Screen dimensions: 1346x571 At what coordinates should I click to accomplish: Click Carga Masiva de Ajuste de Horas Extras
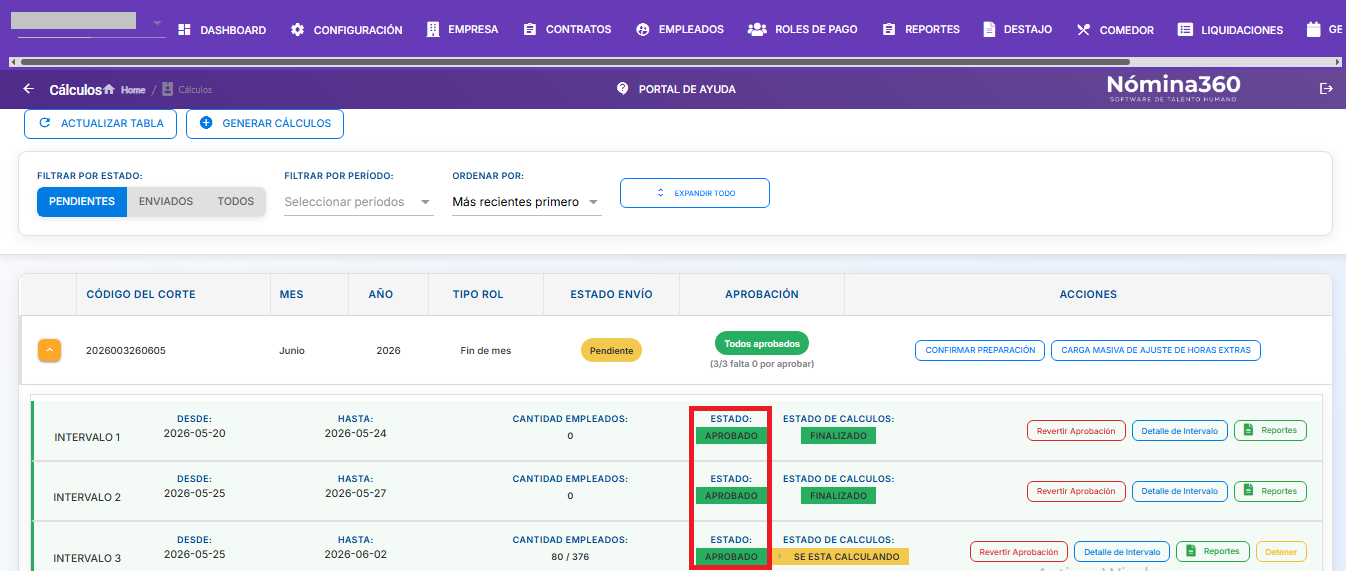coord(1156,351)
